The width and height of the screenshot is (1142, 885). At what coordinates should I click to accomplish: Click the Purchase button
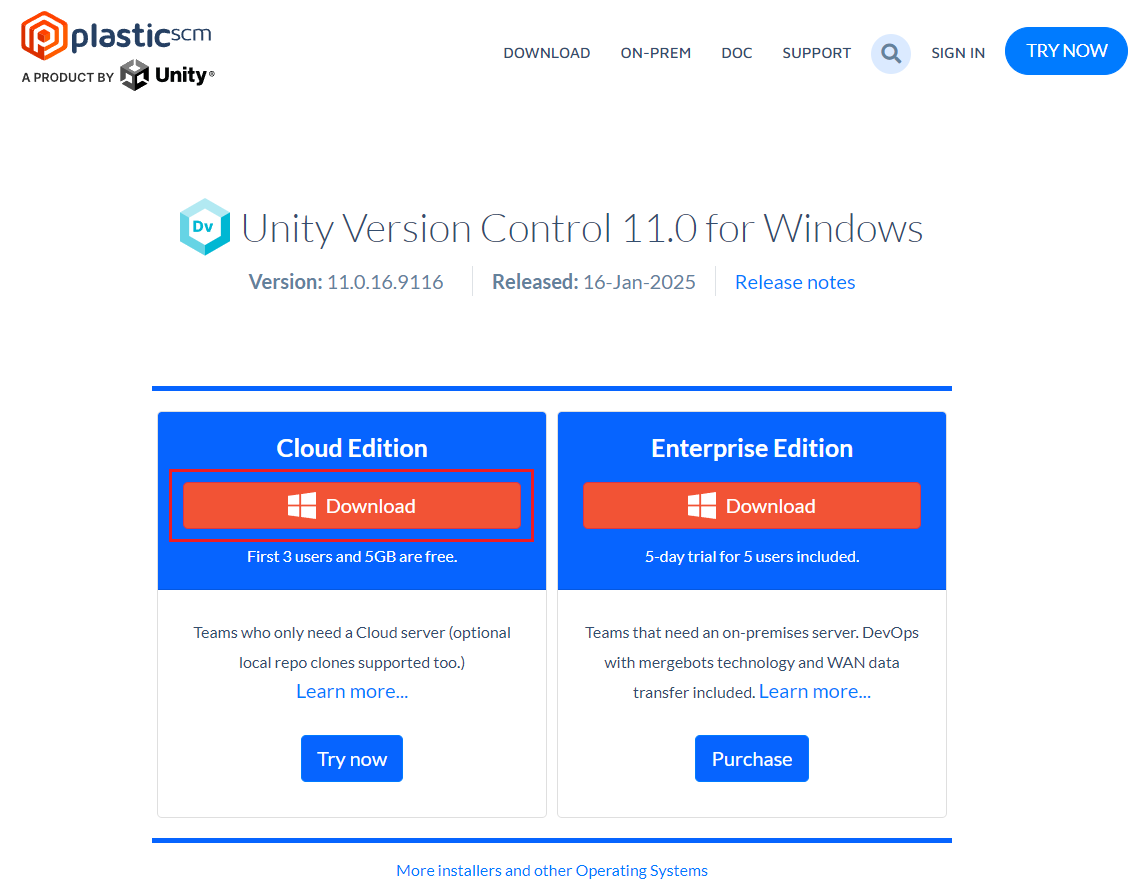752,758
